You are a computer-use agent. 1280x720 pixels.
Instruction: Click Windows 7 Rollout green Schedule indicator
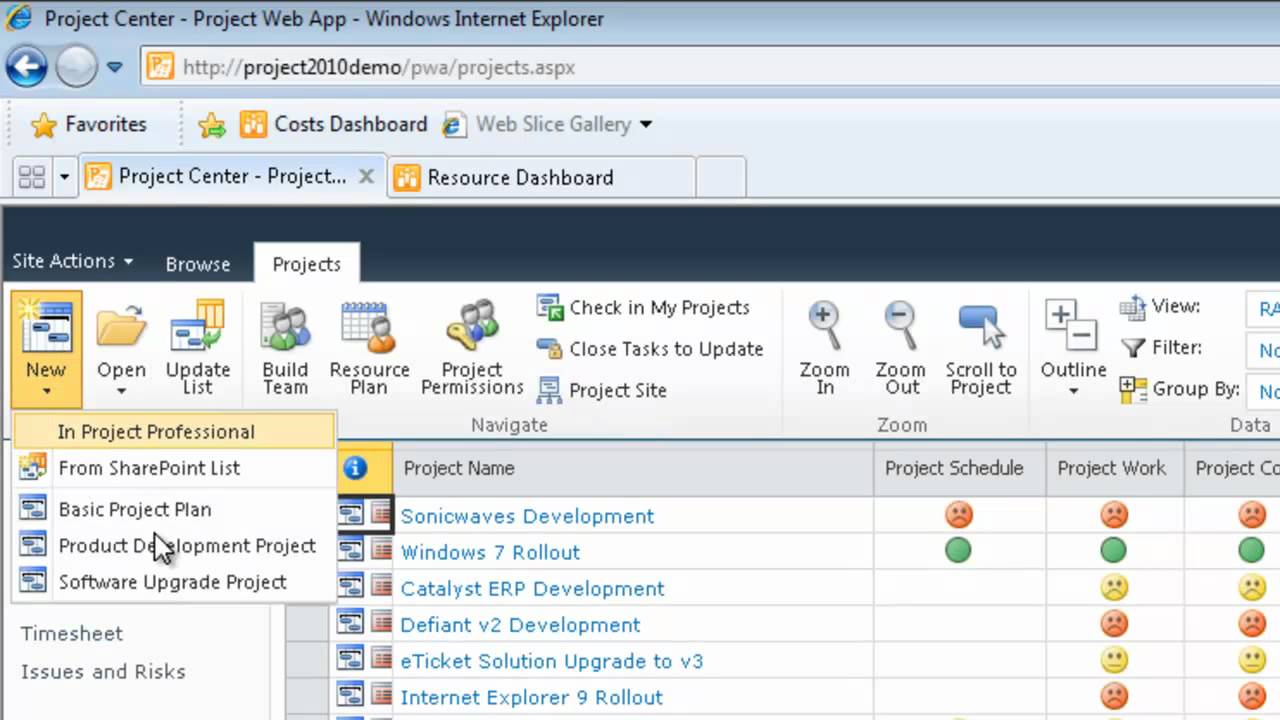pos(958,550)
